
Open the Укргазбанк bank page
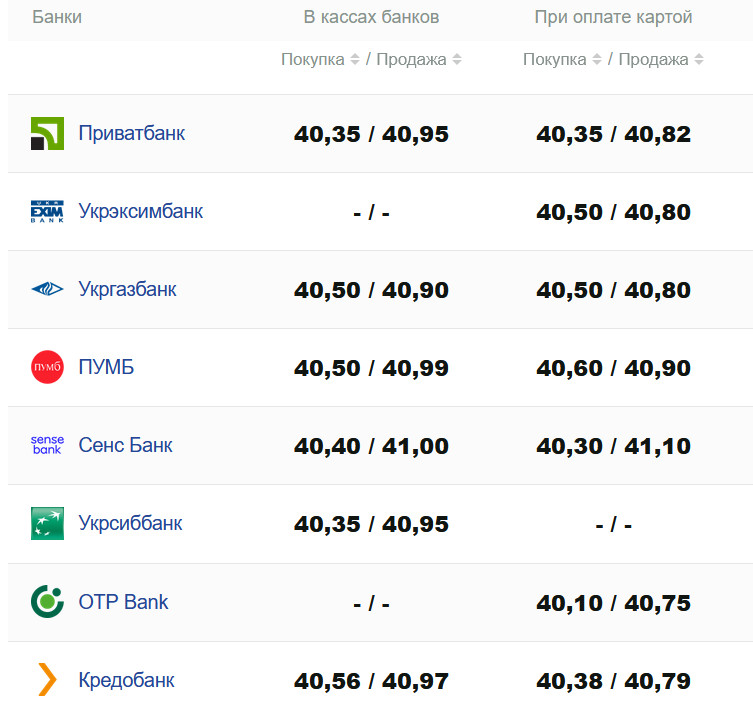pyautogui.click(x=127, y=289)
